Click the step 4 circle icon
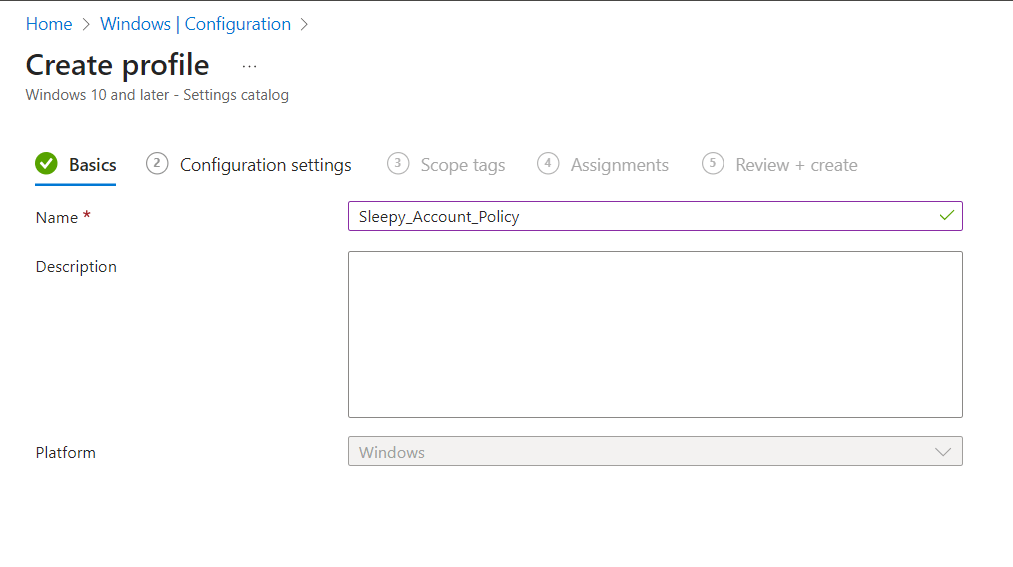Screen dimensions: 1013x567 point(548,164)
